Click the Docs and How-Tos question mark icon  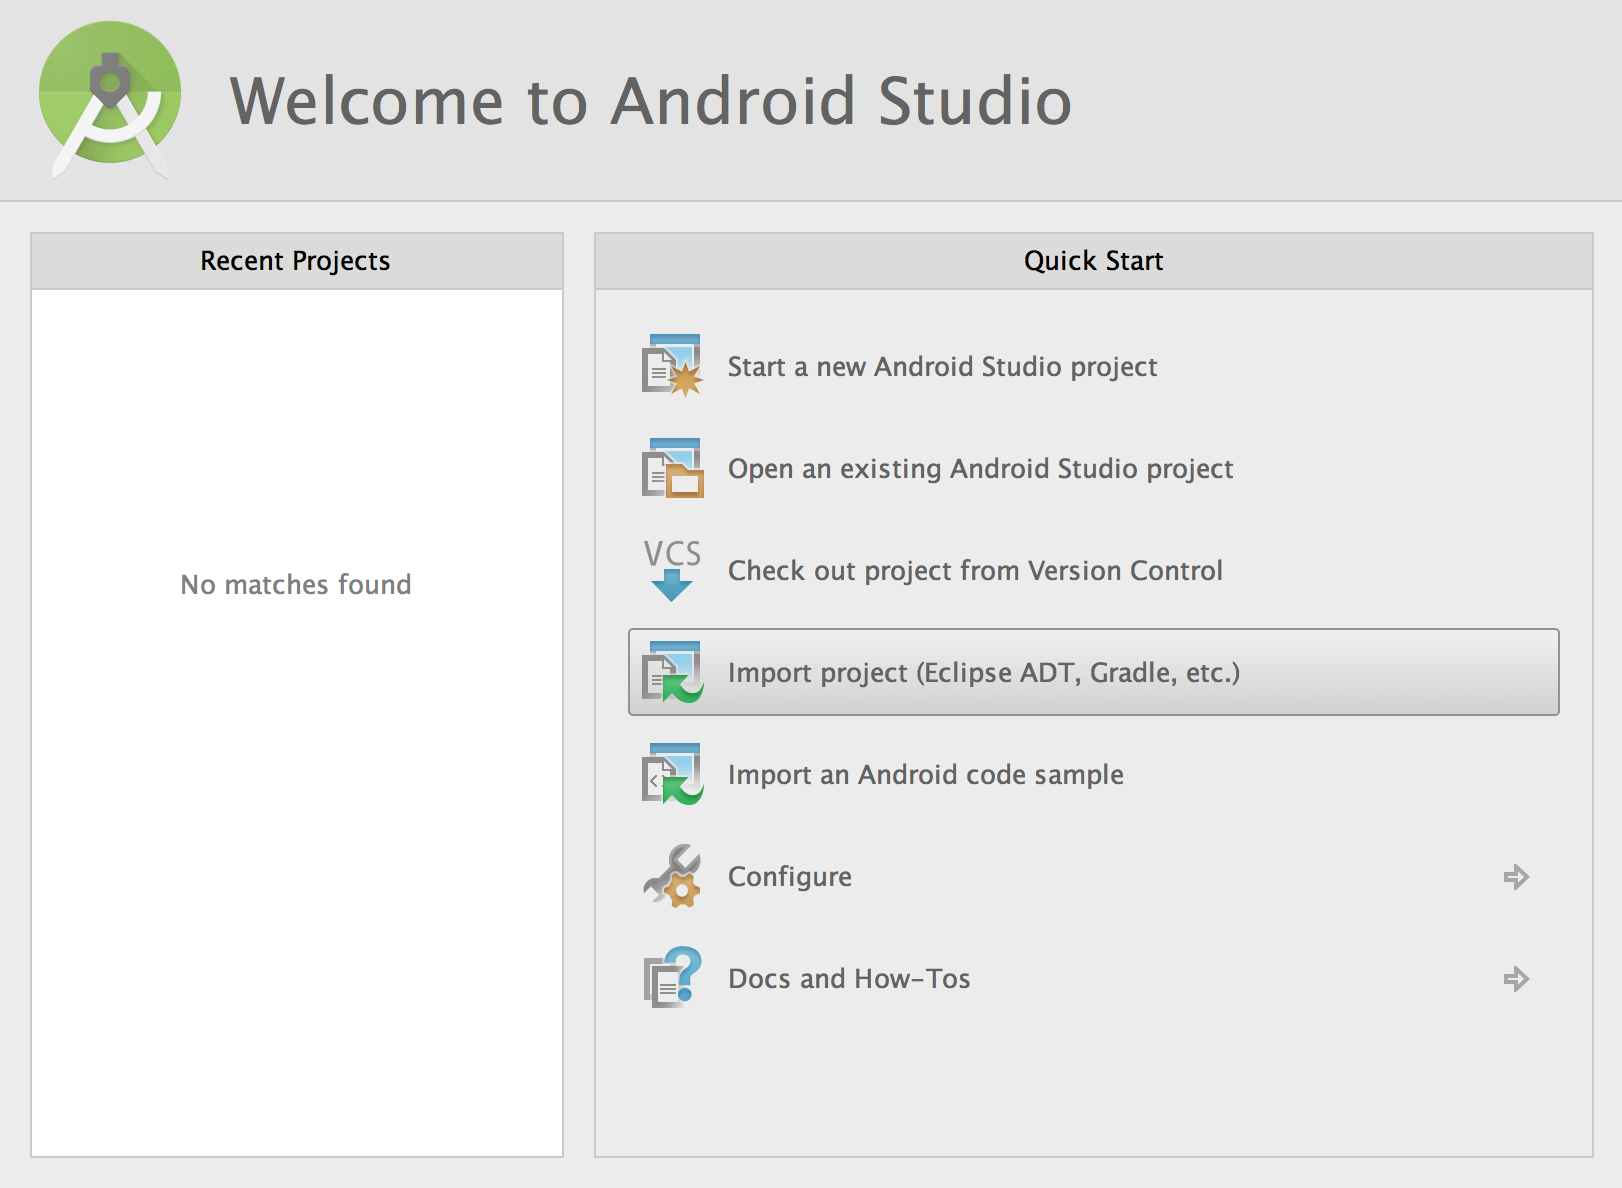point(672,978)
